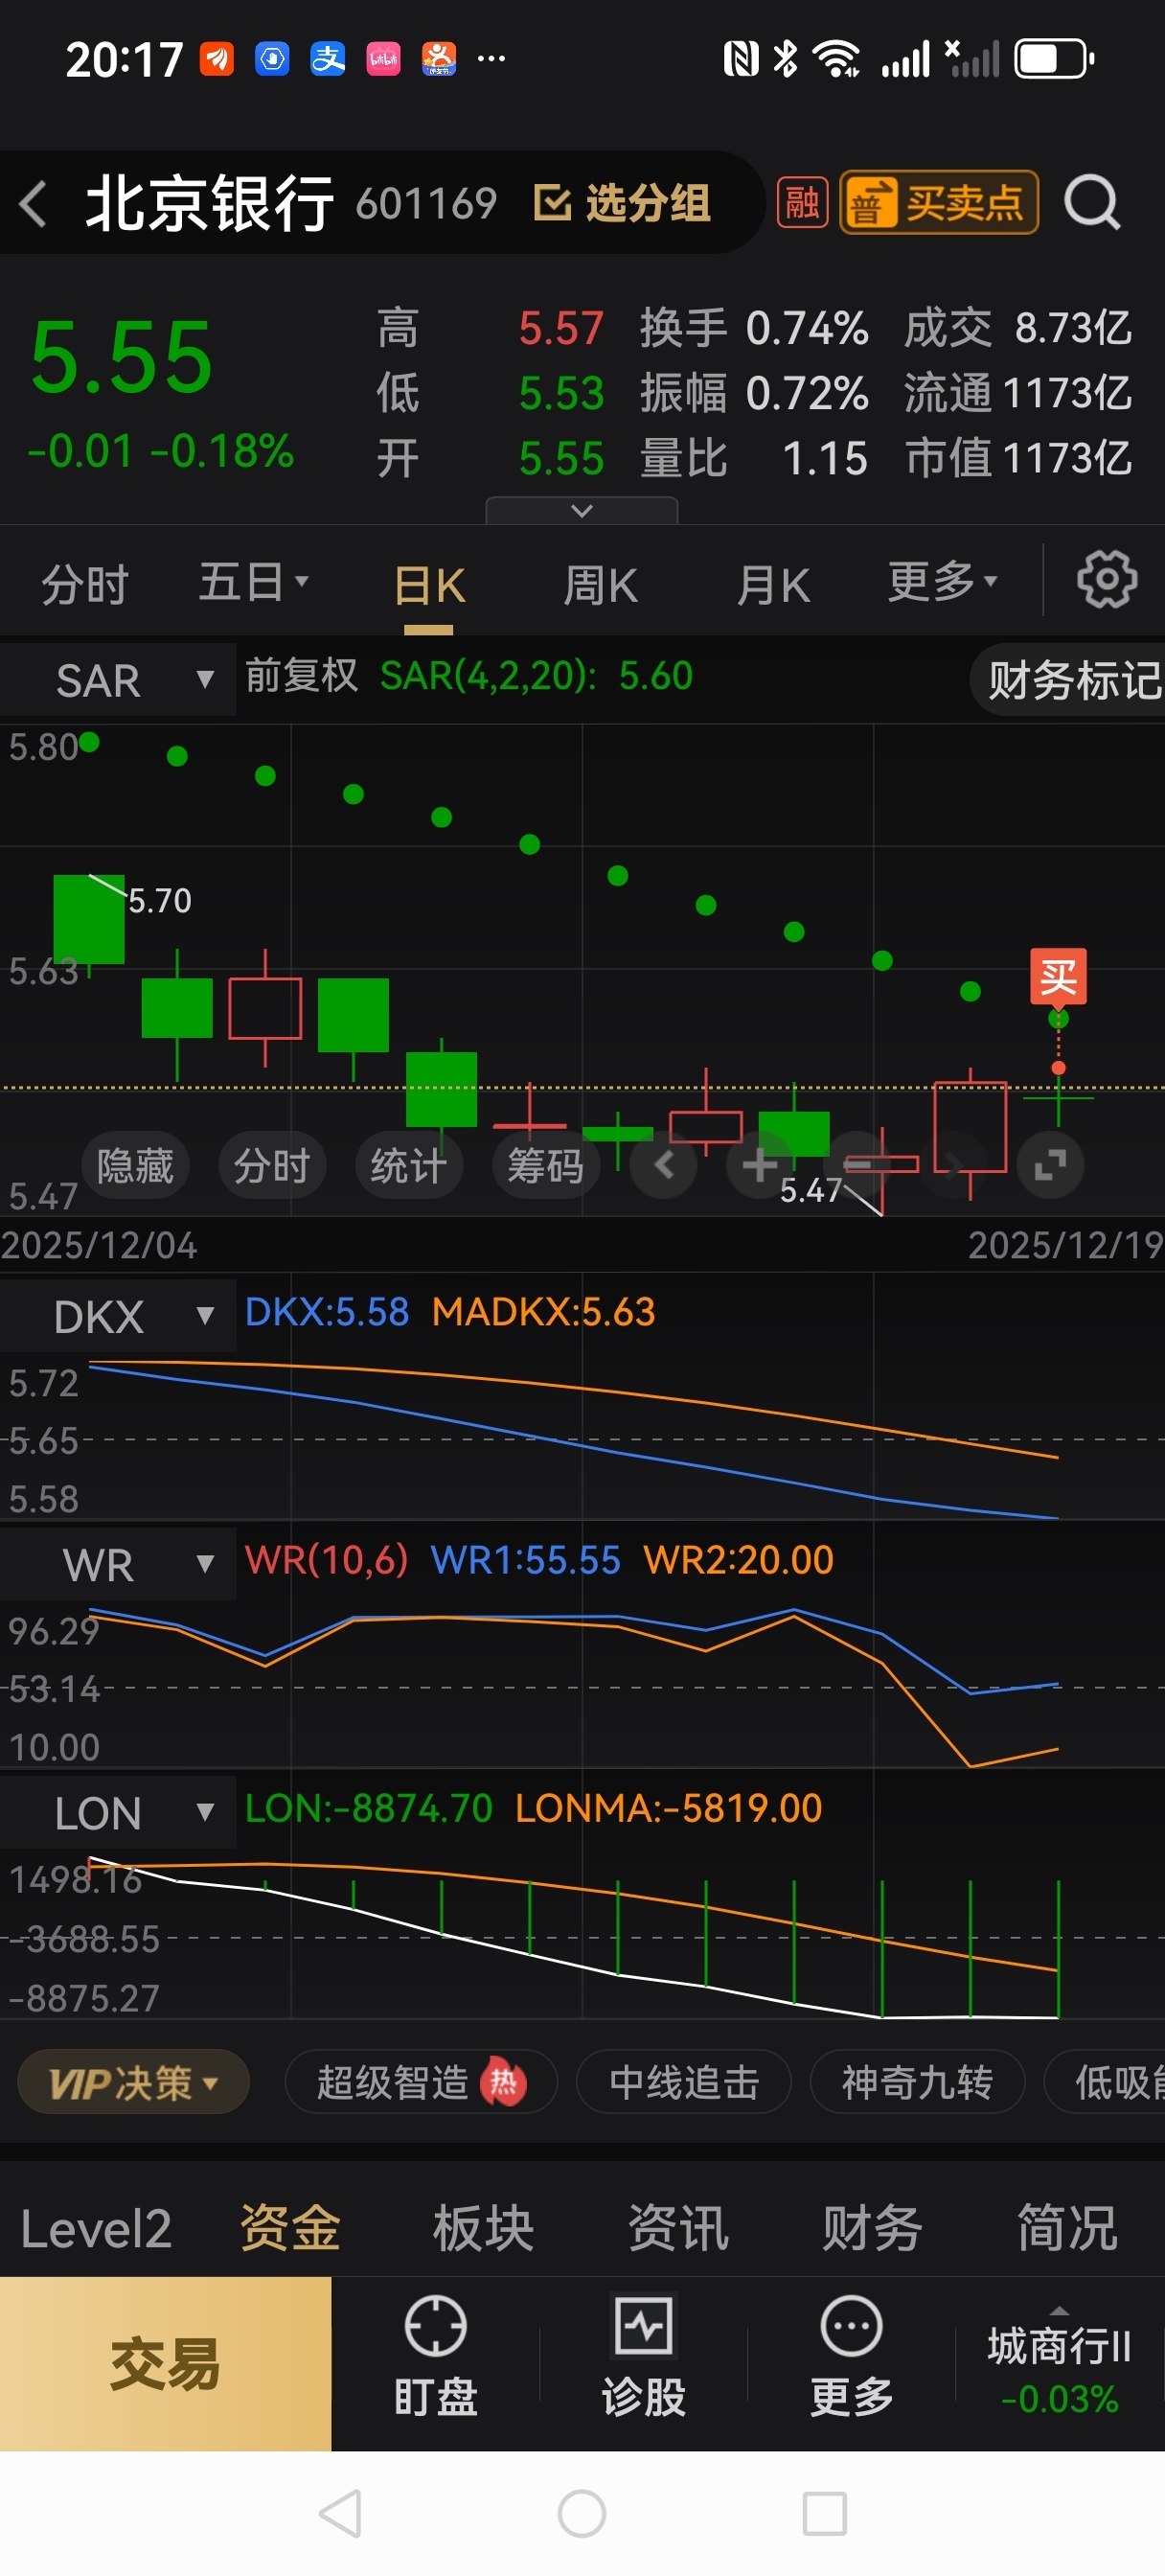The height and width of the screenshot is (2576, 1165).
Task: Tap MADKX:5.63 indicator value
Action: coord(543,1311)
